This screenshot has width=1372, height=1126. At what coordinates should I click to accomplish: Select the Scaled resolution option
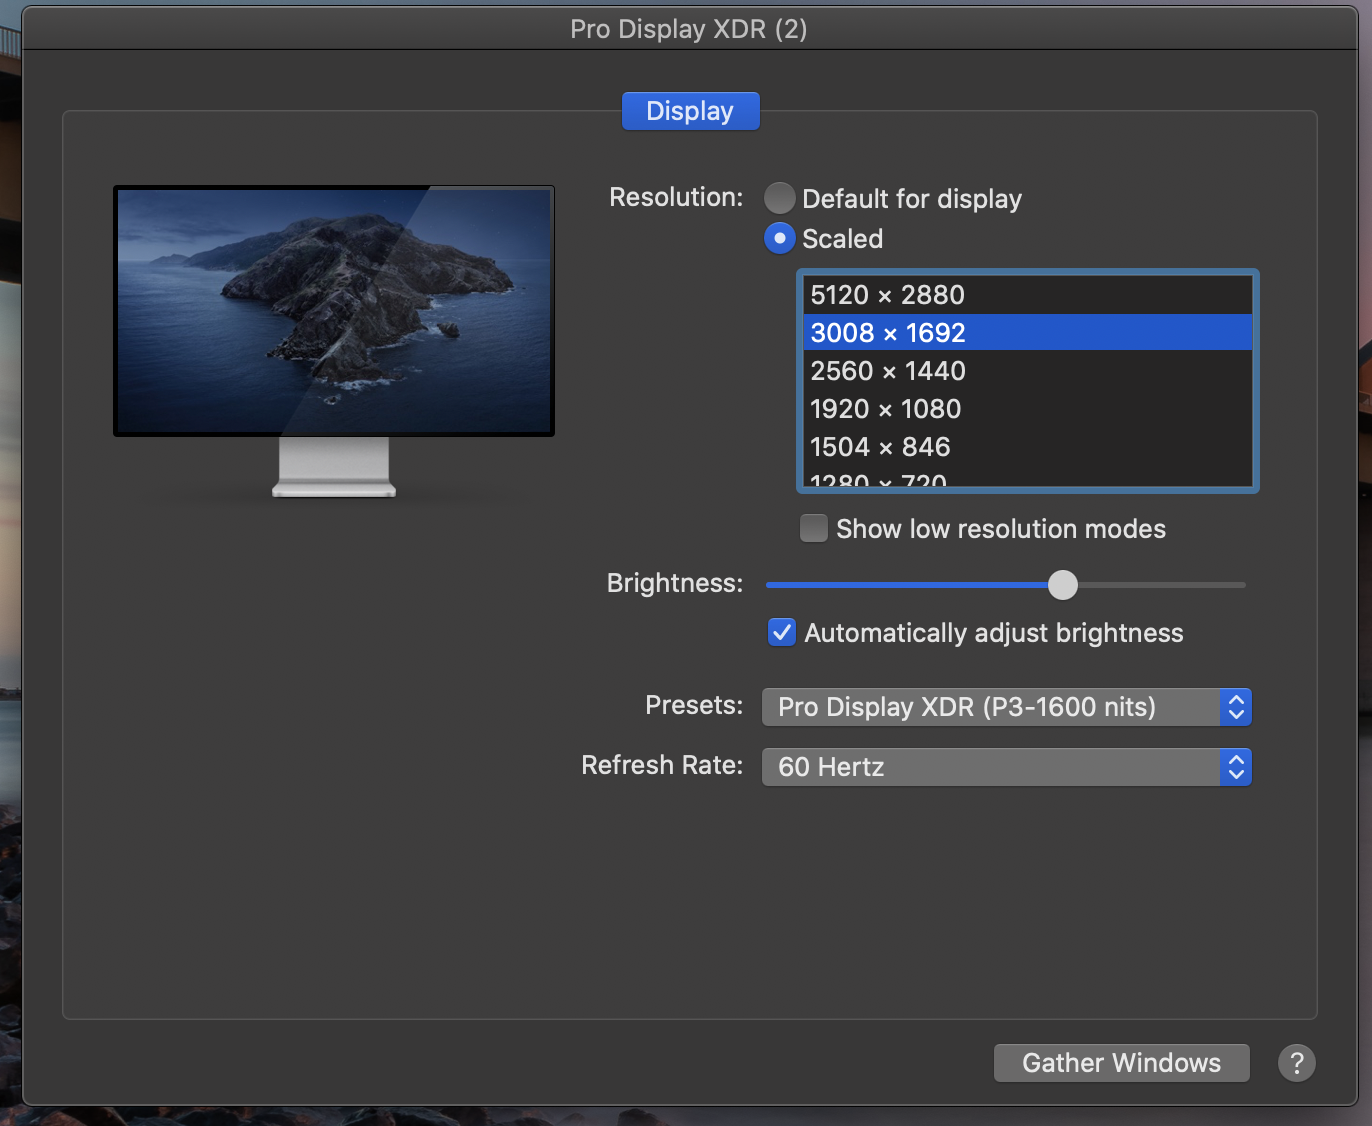click(780, 238)
